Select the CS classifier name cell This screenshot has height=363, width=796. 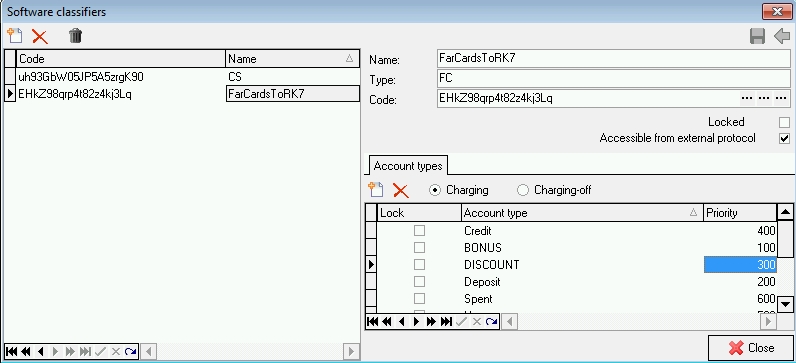[x=292, y=77]
